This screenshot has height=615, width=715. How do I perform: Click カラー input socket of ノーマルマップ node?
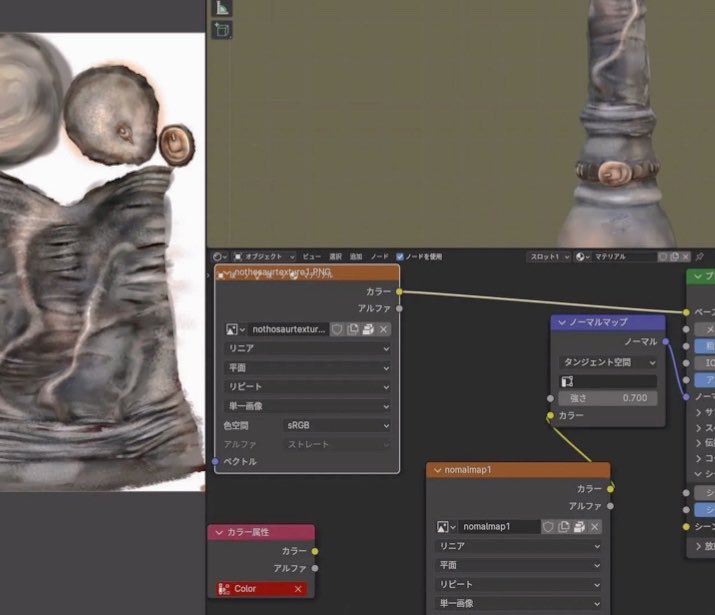point(550,415)
